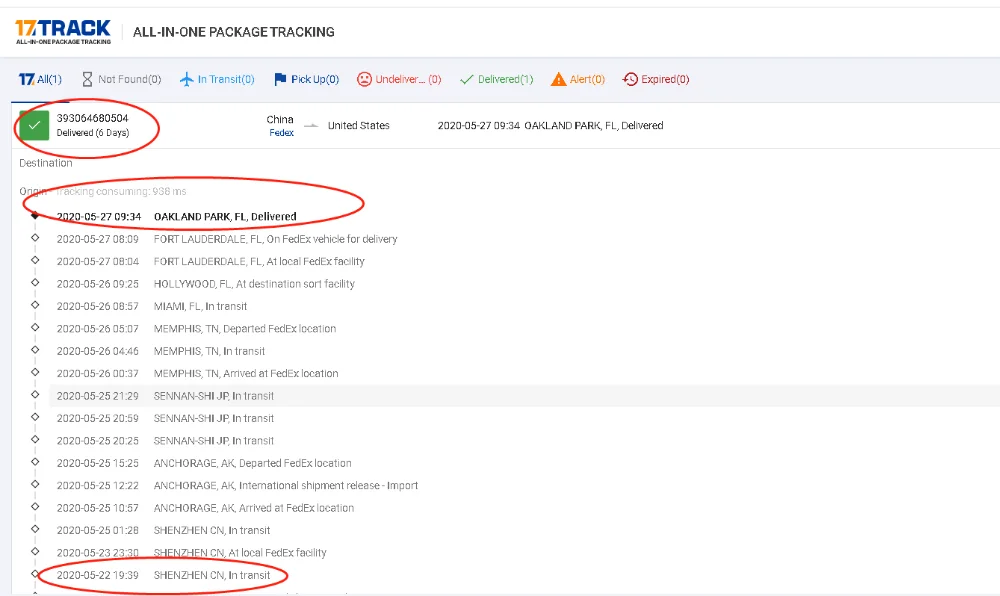Open the Pick Up(0) tab
The width and height of the screenshot is (1000, 596).
[x=306, y=79]
